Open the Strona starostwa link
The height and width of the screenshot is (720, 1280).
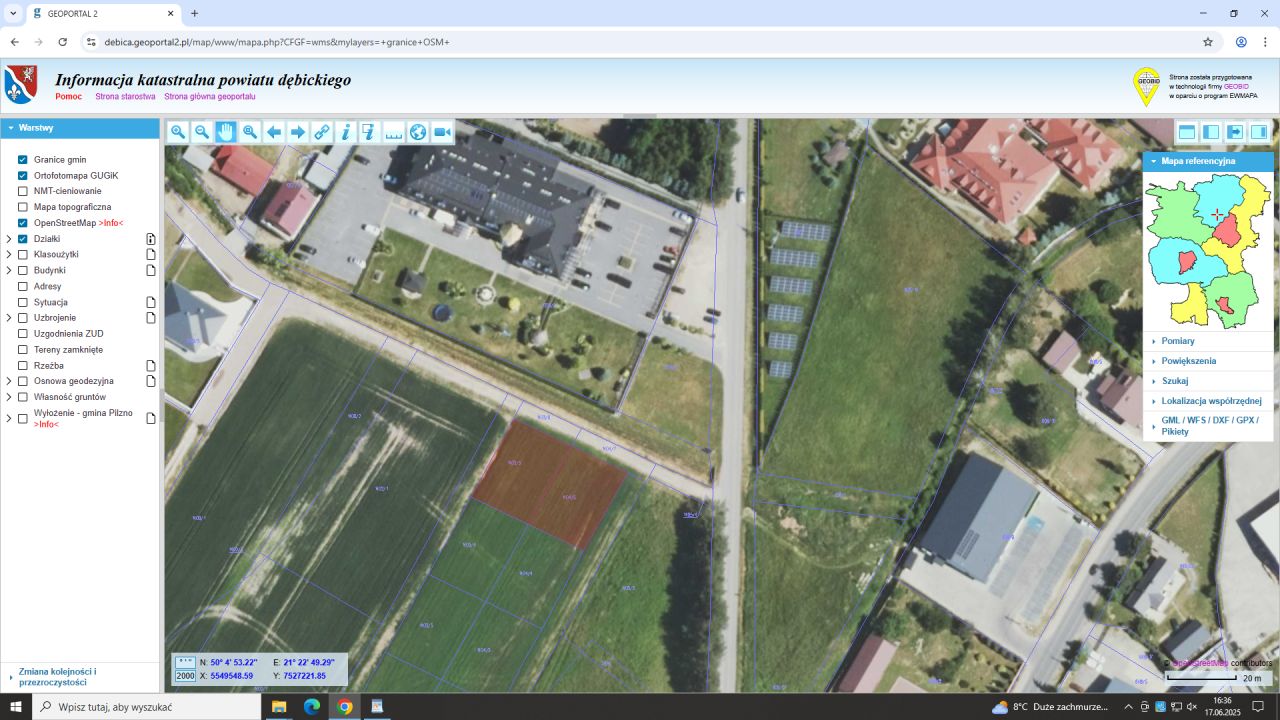pos(125,97)
